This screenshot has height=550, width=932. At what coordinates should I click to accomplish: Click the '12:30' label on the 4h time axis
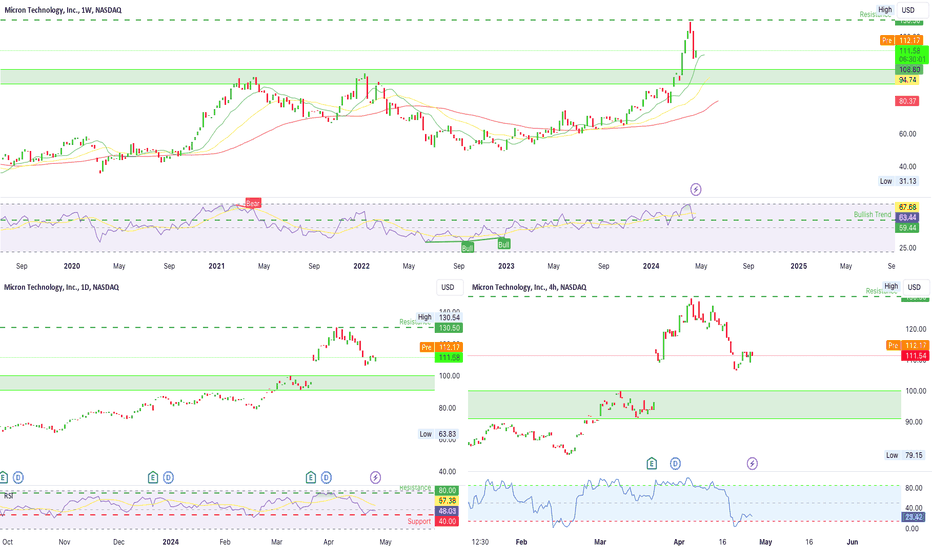click(x=480, y=542)
